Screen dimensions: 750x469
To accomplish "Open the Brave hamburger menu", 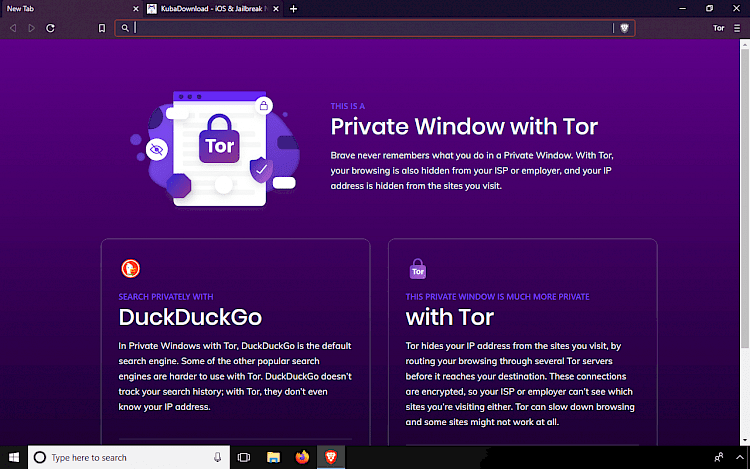I will point(737,28).
